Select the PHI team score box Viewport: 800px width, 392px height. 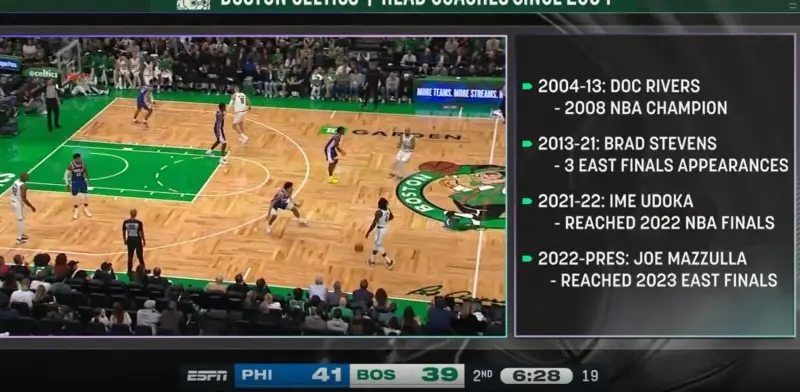(x=292, y=376)
